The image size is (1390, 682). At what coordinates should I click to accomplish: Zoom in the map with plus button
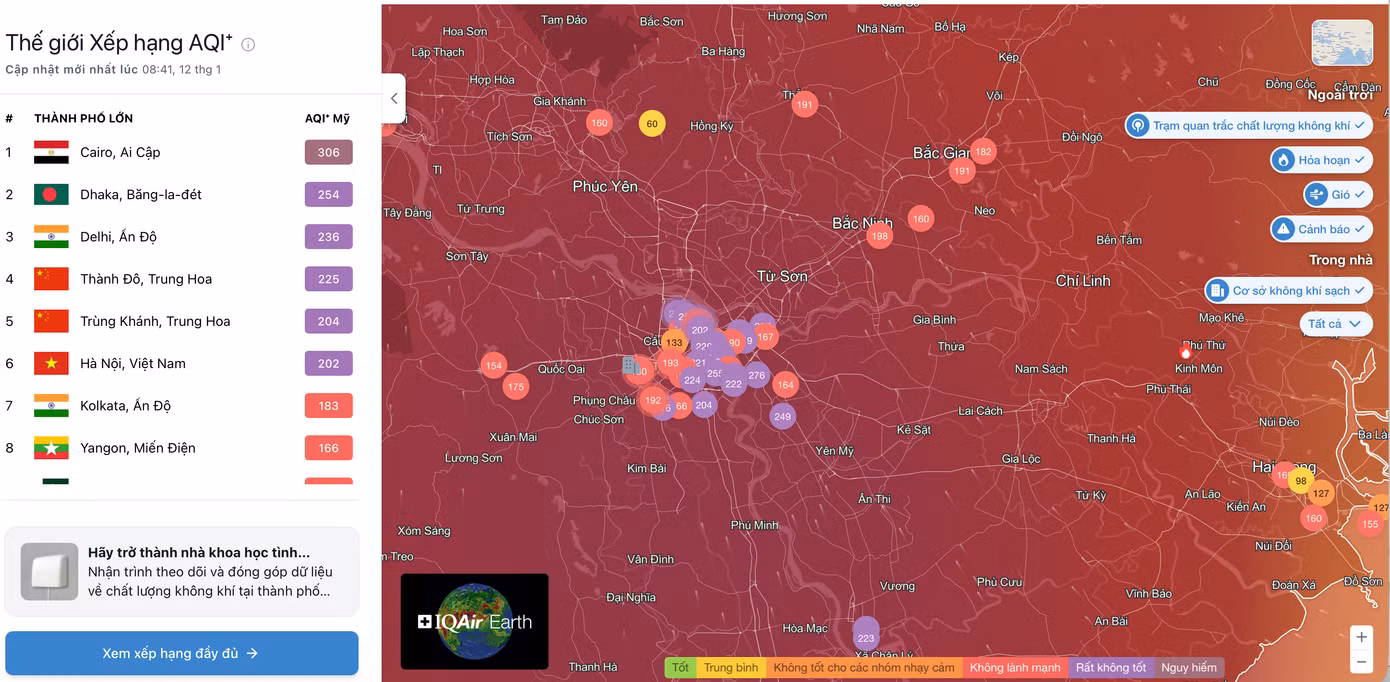(1360, 637)
